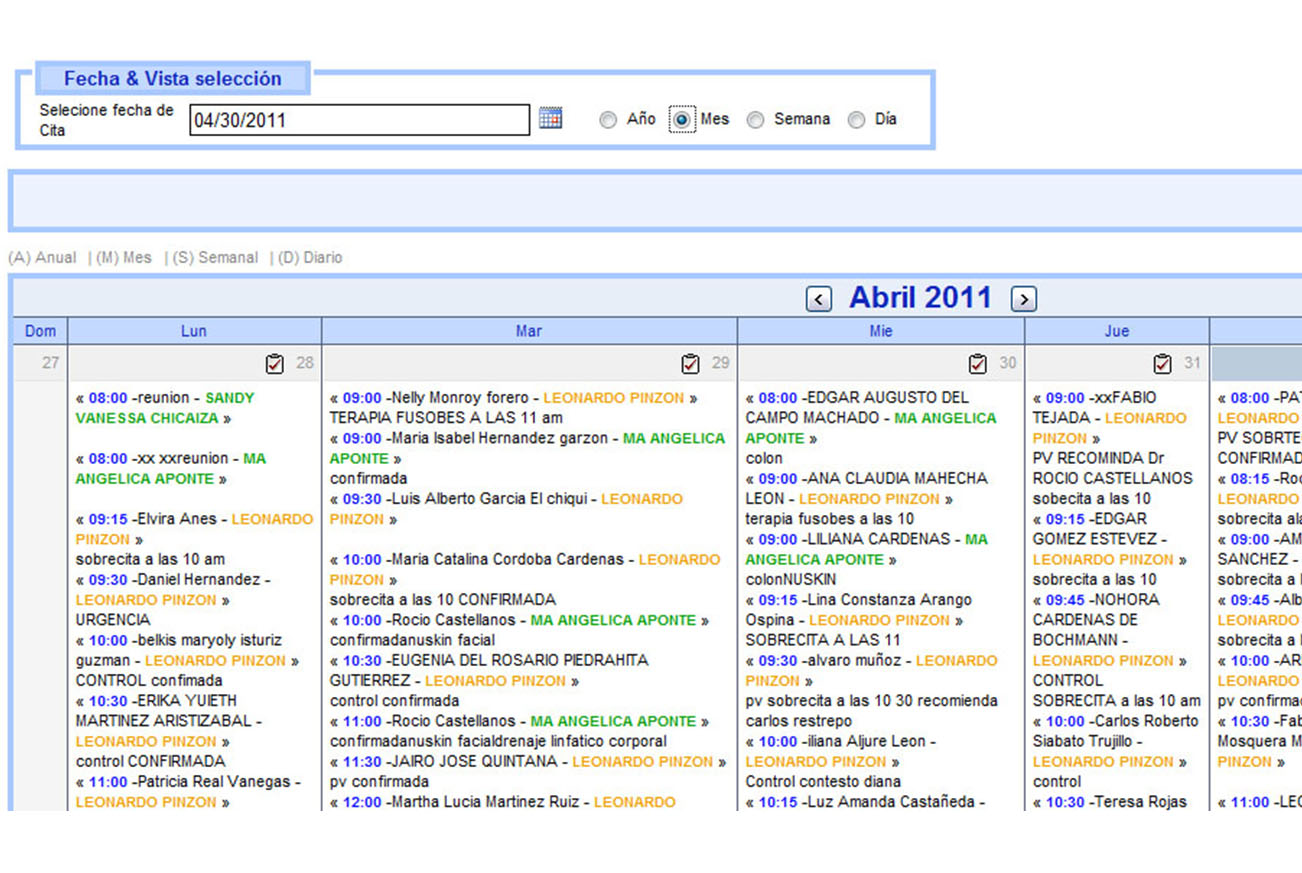Click the Mar column header
Viewport: 1302px width, 873px height.
(x=529, y=331)
